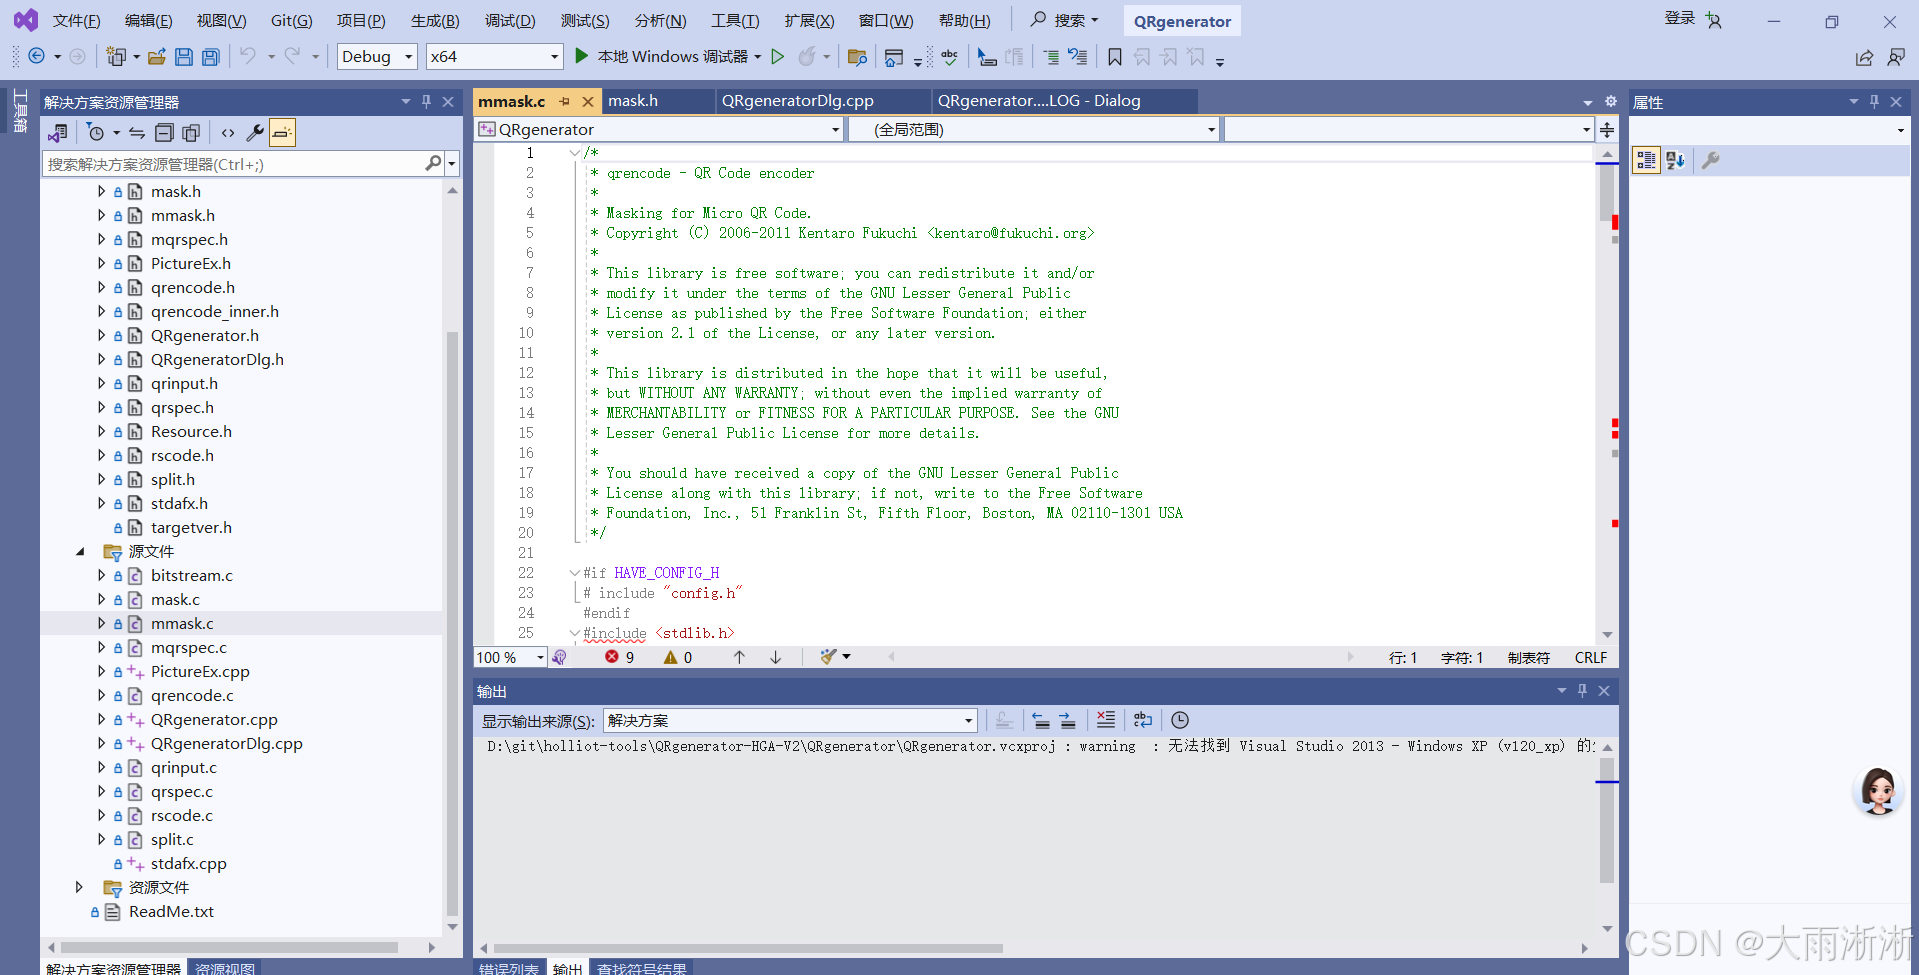This screenshot has height=975, width=1919.
Task: Click the Start Without Debugging outline arrow
Action: tap(778, 57)
